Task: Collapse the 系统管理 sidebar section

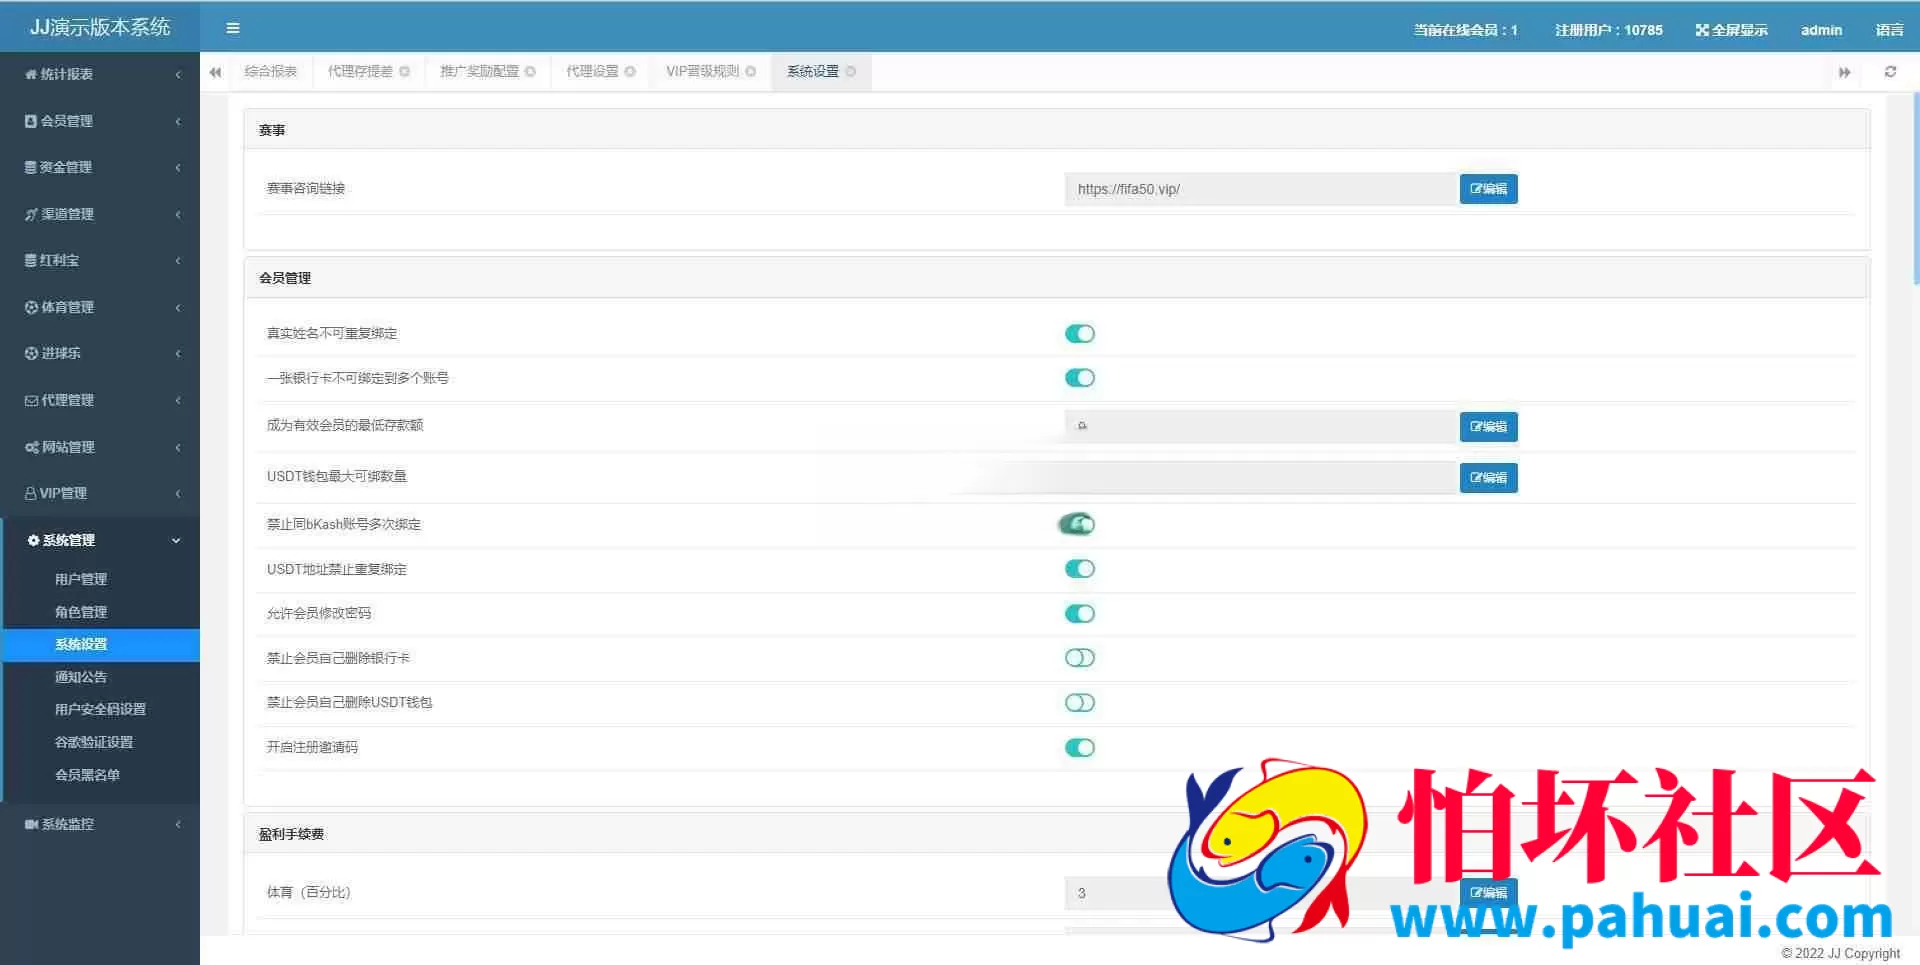Action: [100, 540]
